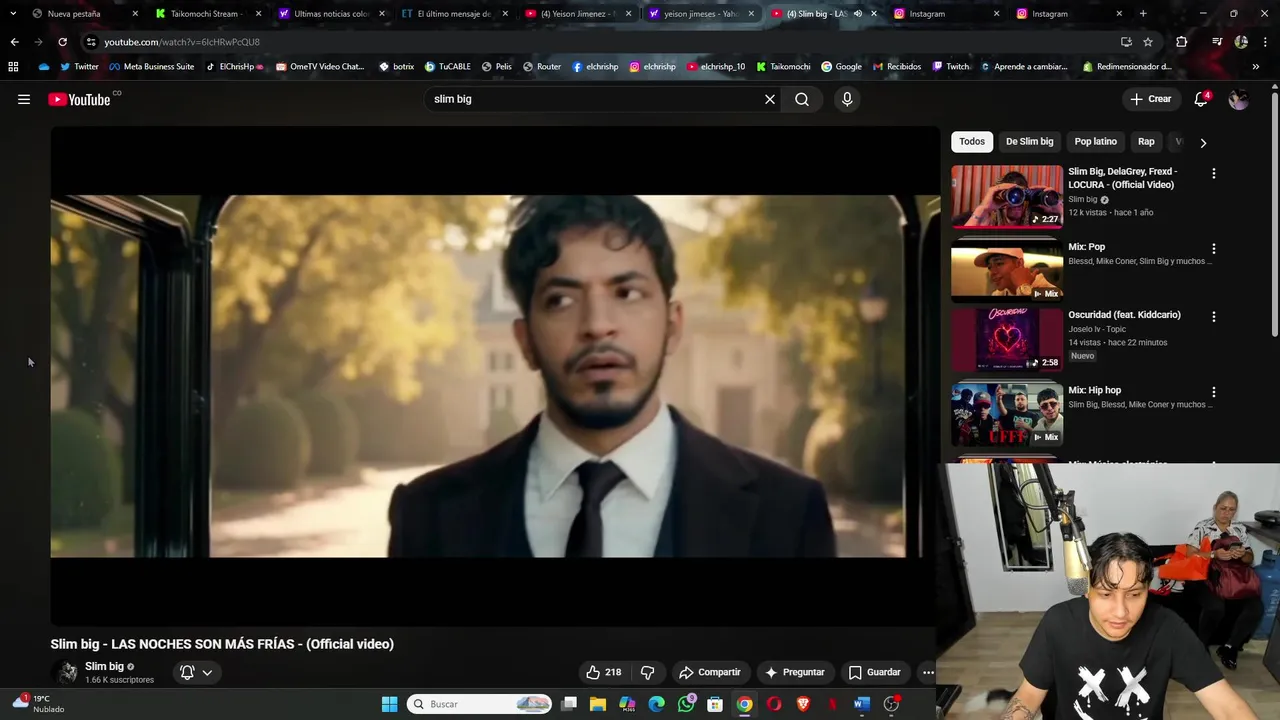Screen dimensions: 1280x720
Task: Open the Meta Business Suite bookmark
Action: 151,67
